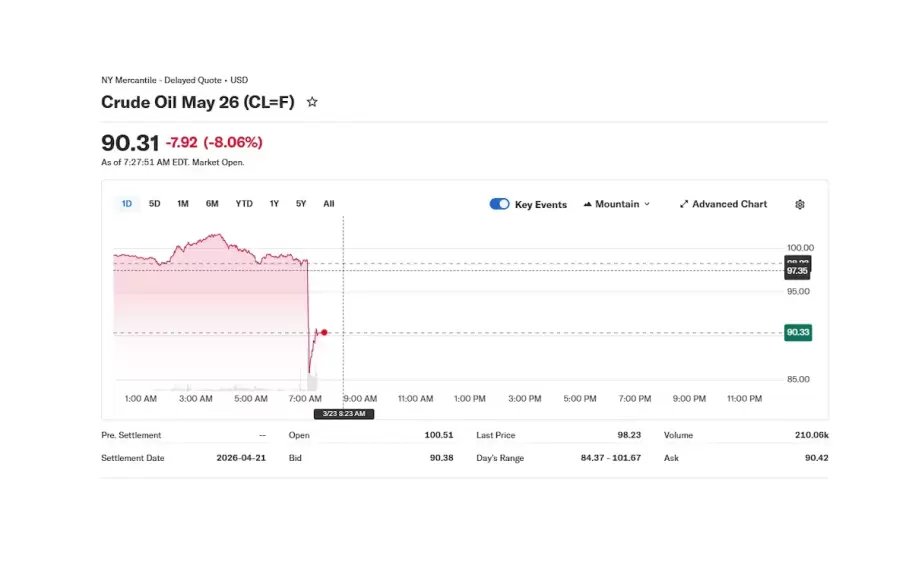Click the 90.31 current price
The width and height of the screenshot is (912, 562).
tap(130, 143)
